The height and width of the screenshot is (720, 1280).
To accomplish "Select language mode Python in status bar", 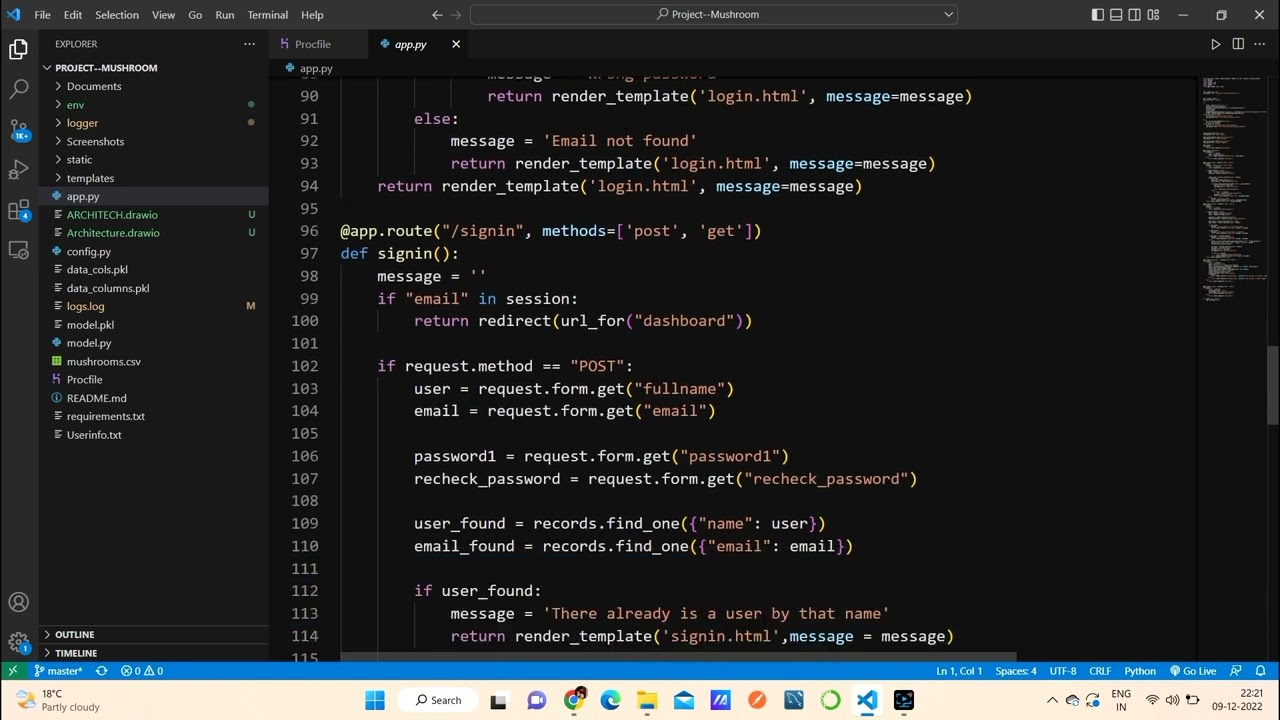I will (1140, 671).
